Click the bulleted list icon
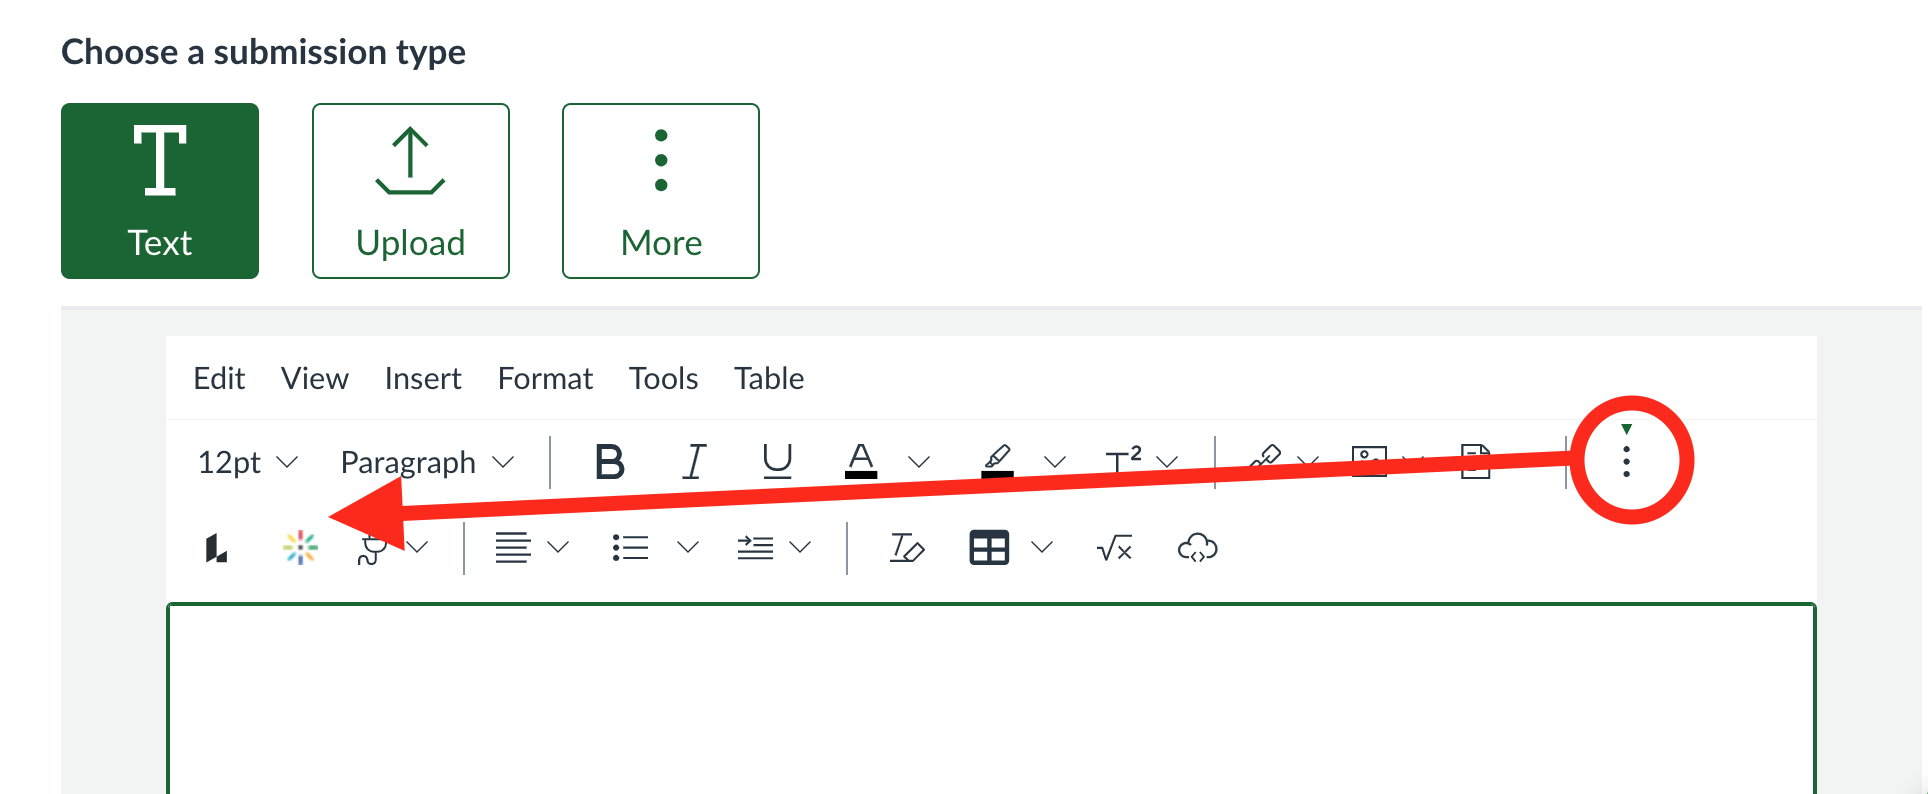 [x=630, y=548]
